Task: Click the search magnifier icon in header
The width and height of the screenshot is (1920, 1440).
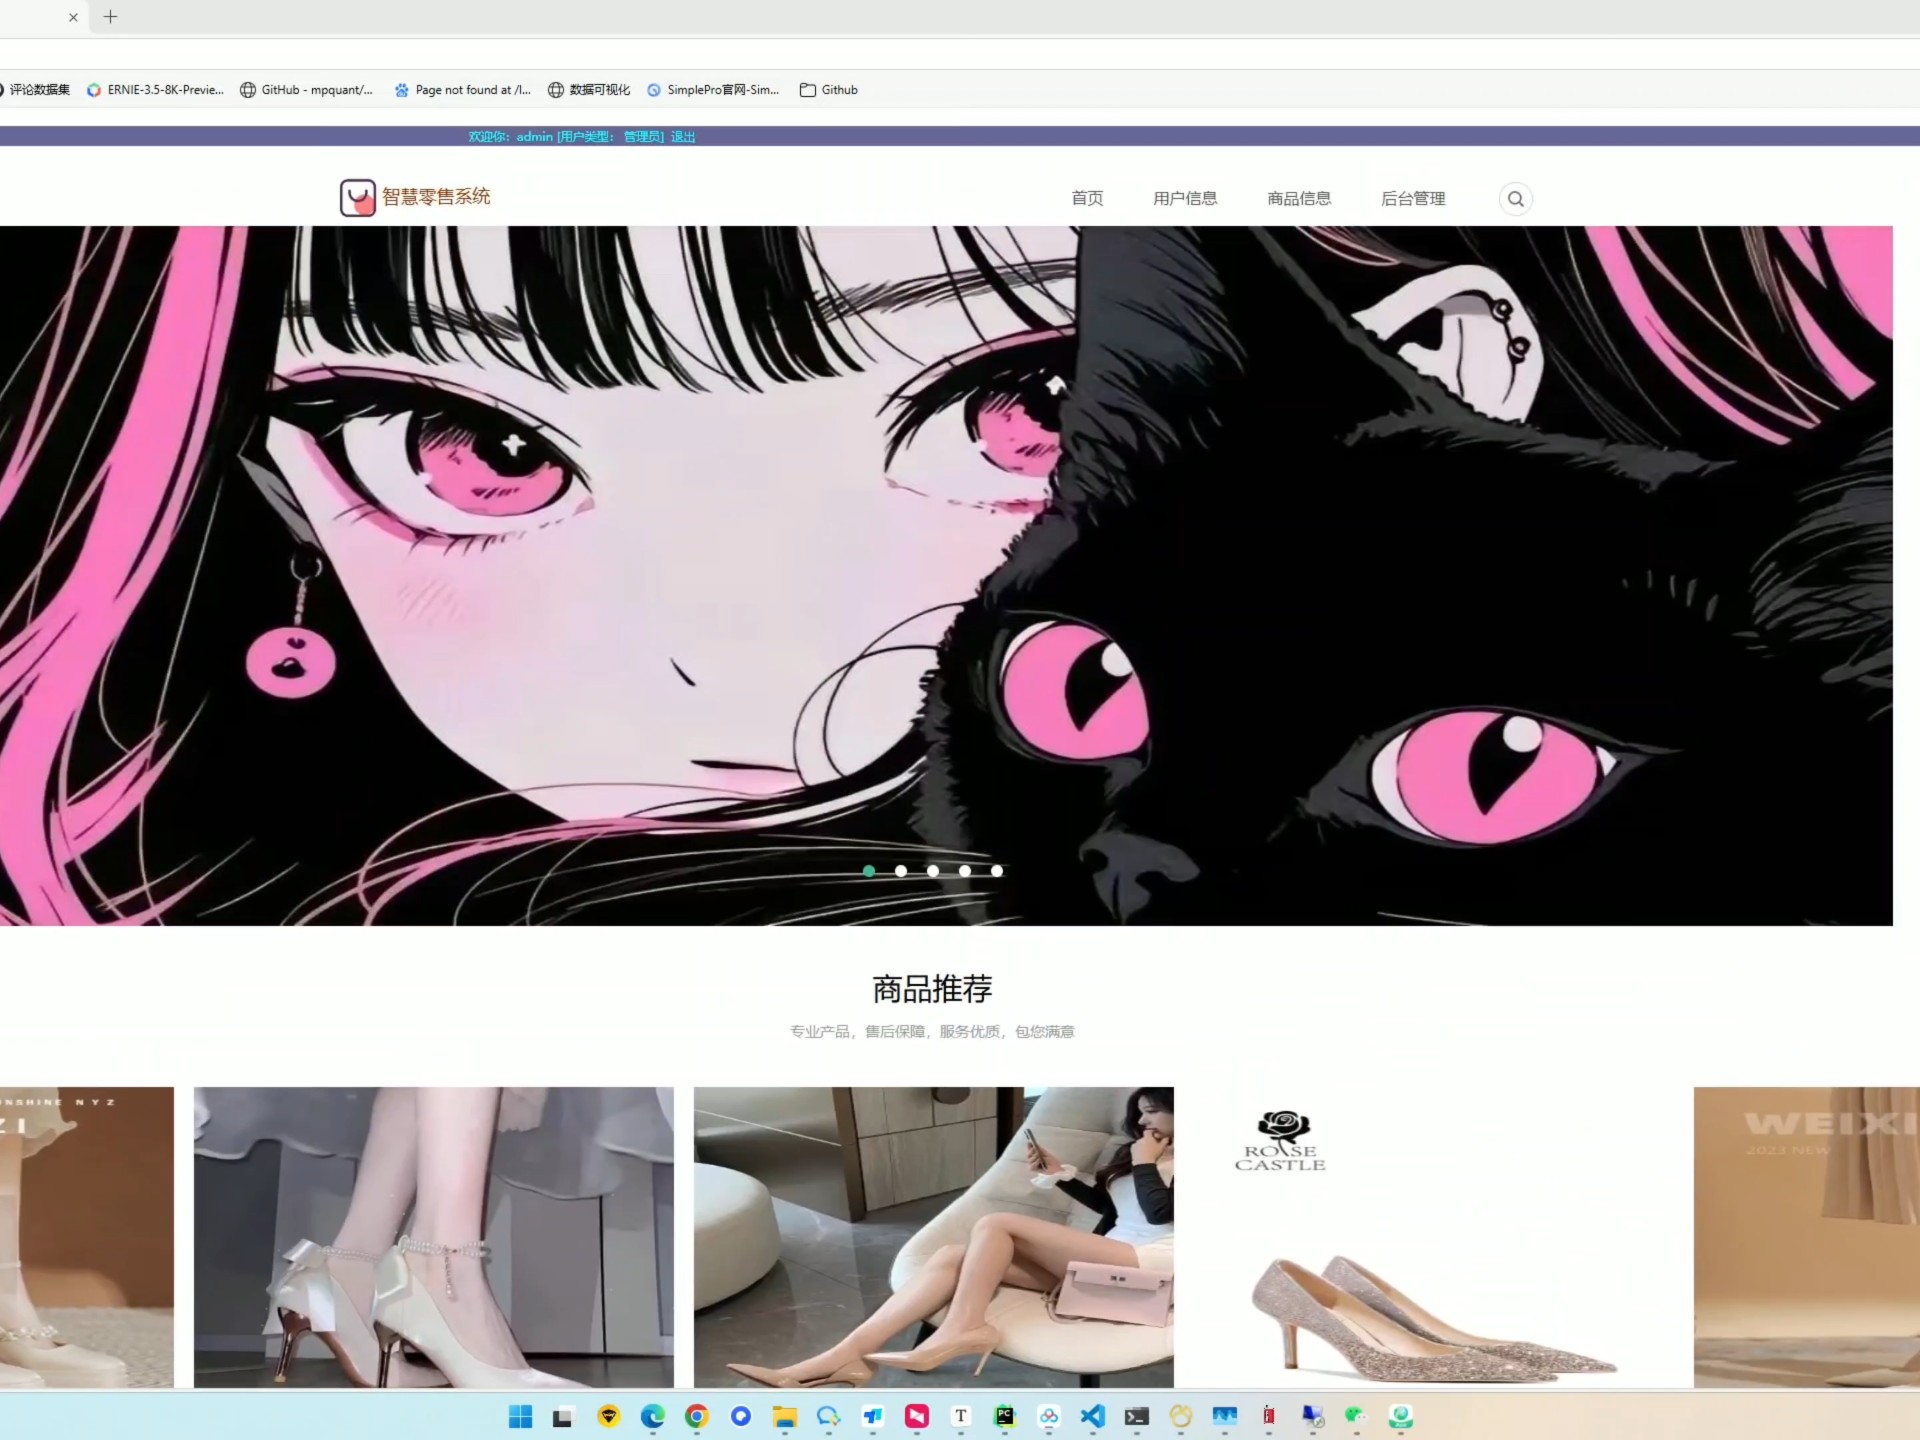Action: click(x=1515, y=198)
